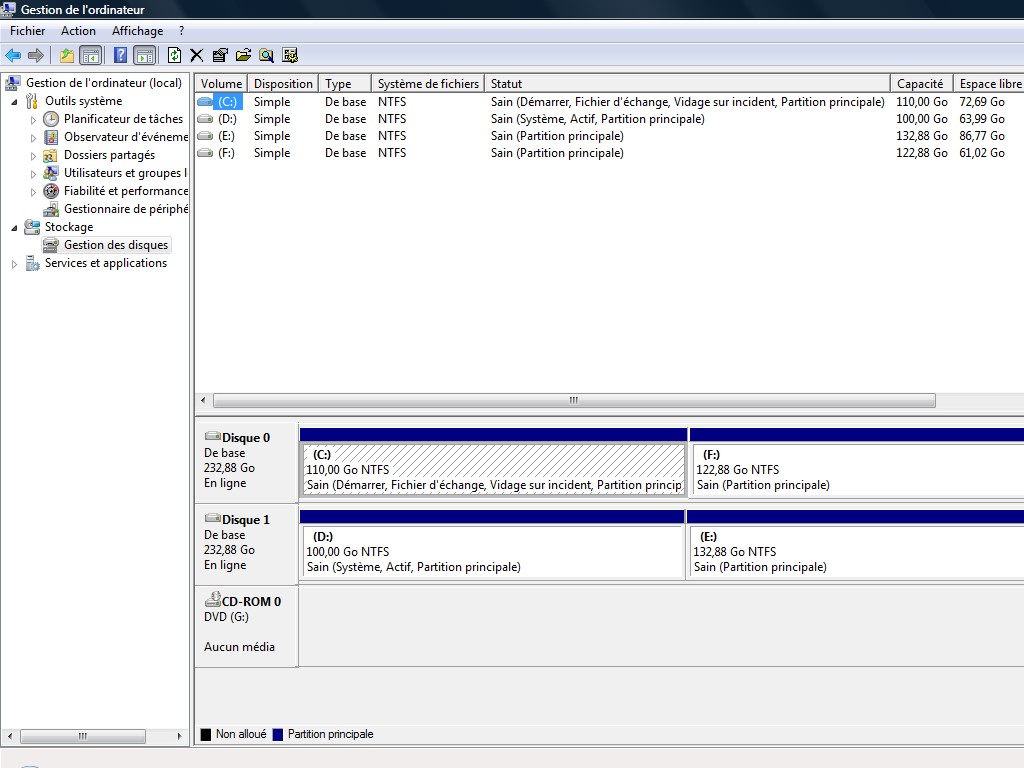Image resolution: width=1024 pixels, height=768 pixels.
Task: Click the Properties icon in toolbar
Action: (x=220, y=55)
